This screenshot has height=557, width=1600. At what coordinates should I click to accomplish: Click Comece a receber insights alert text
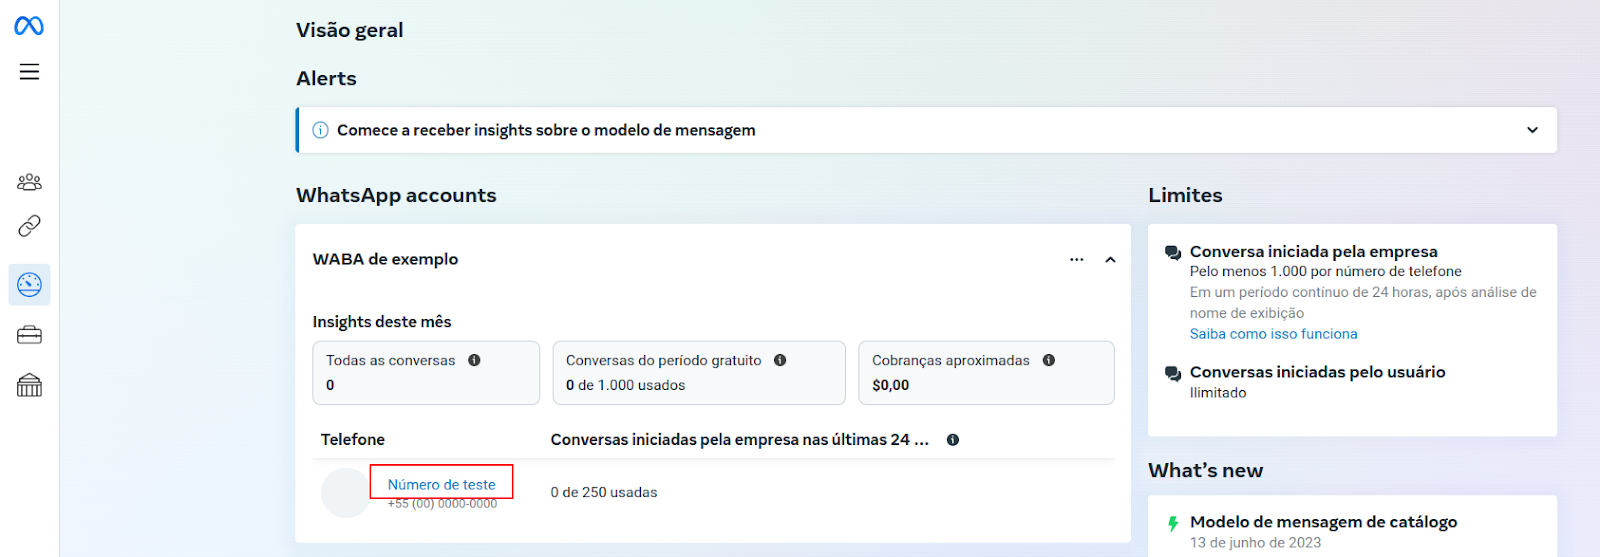tap(546, 130)
